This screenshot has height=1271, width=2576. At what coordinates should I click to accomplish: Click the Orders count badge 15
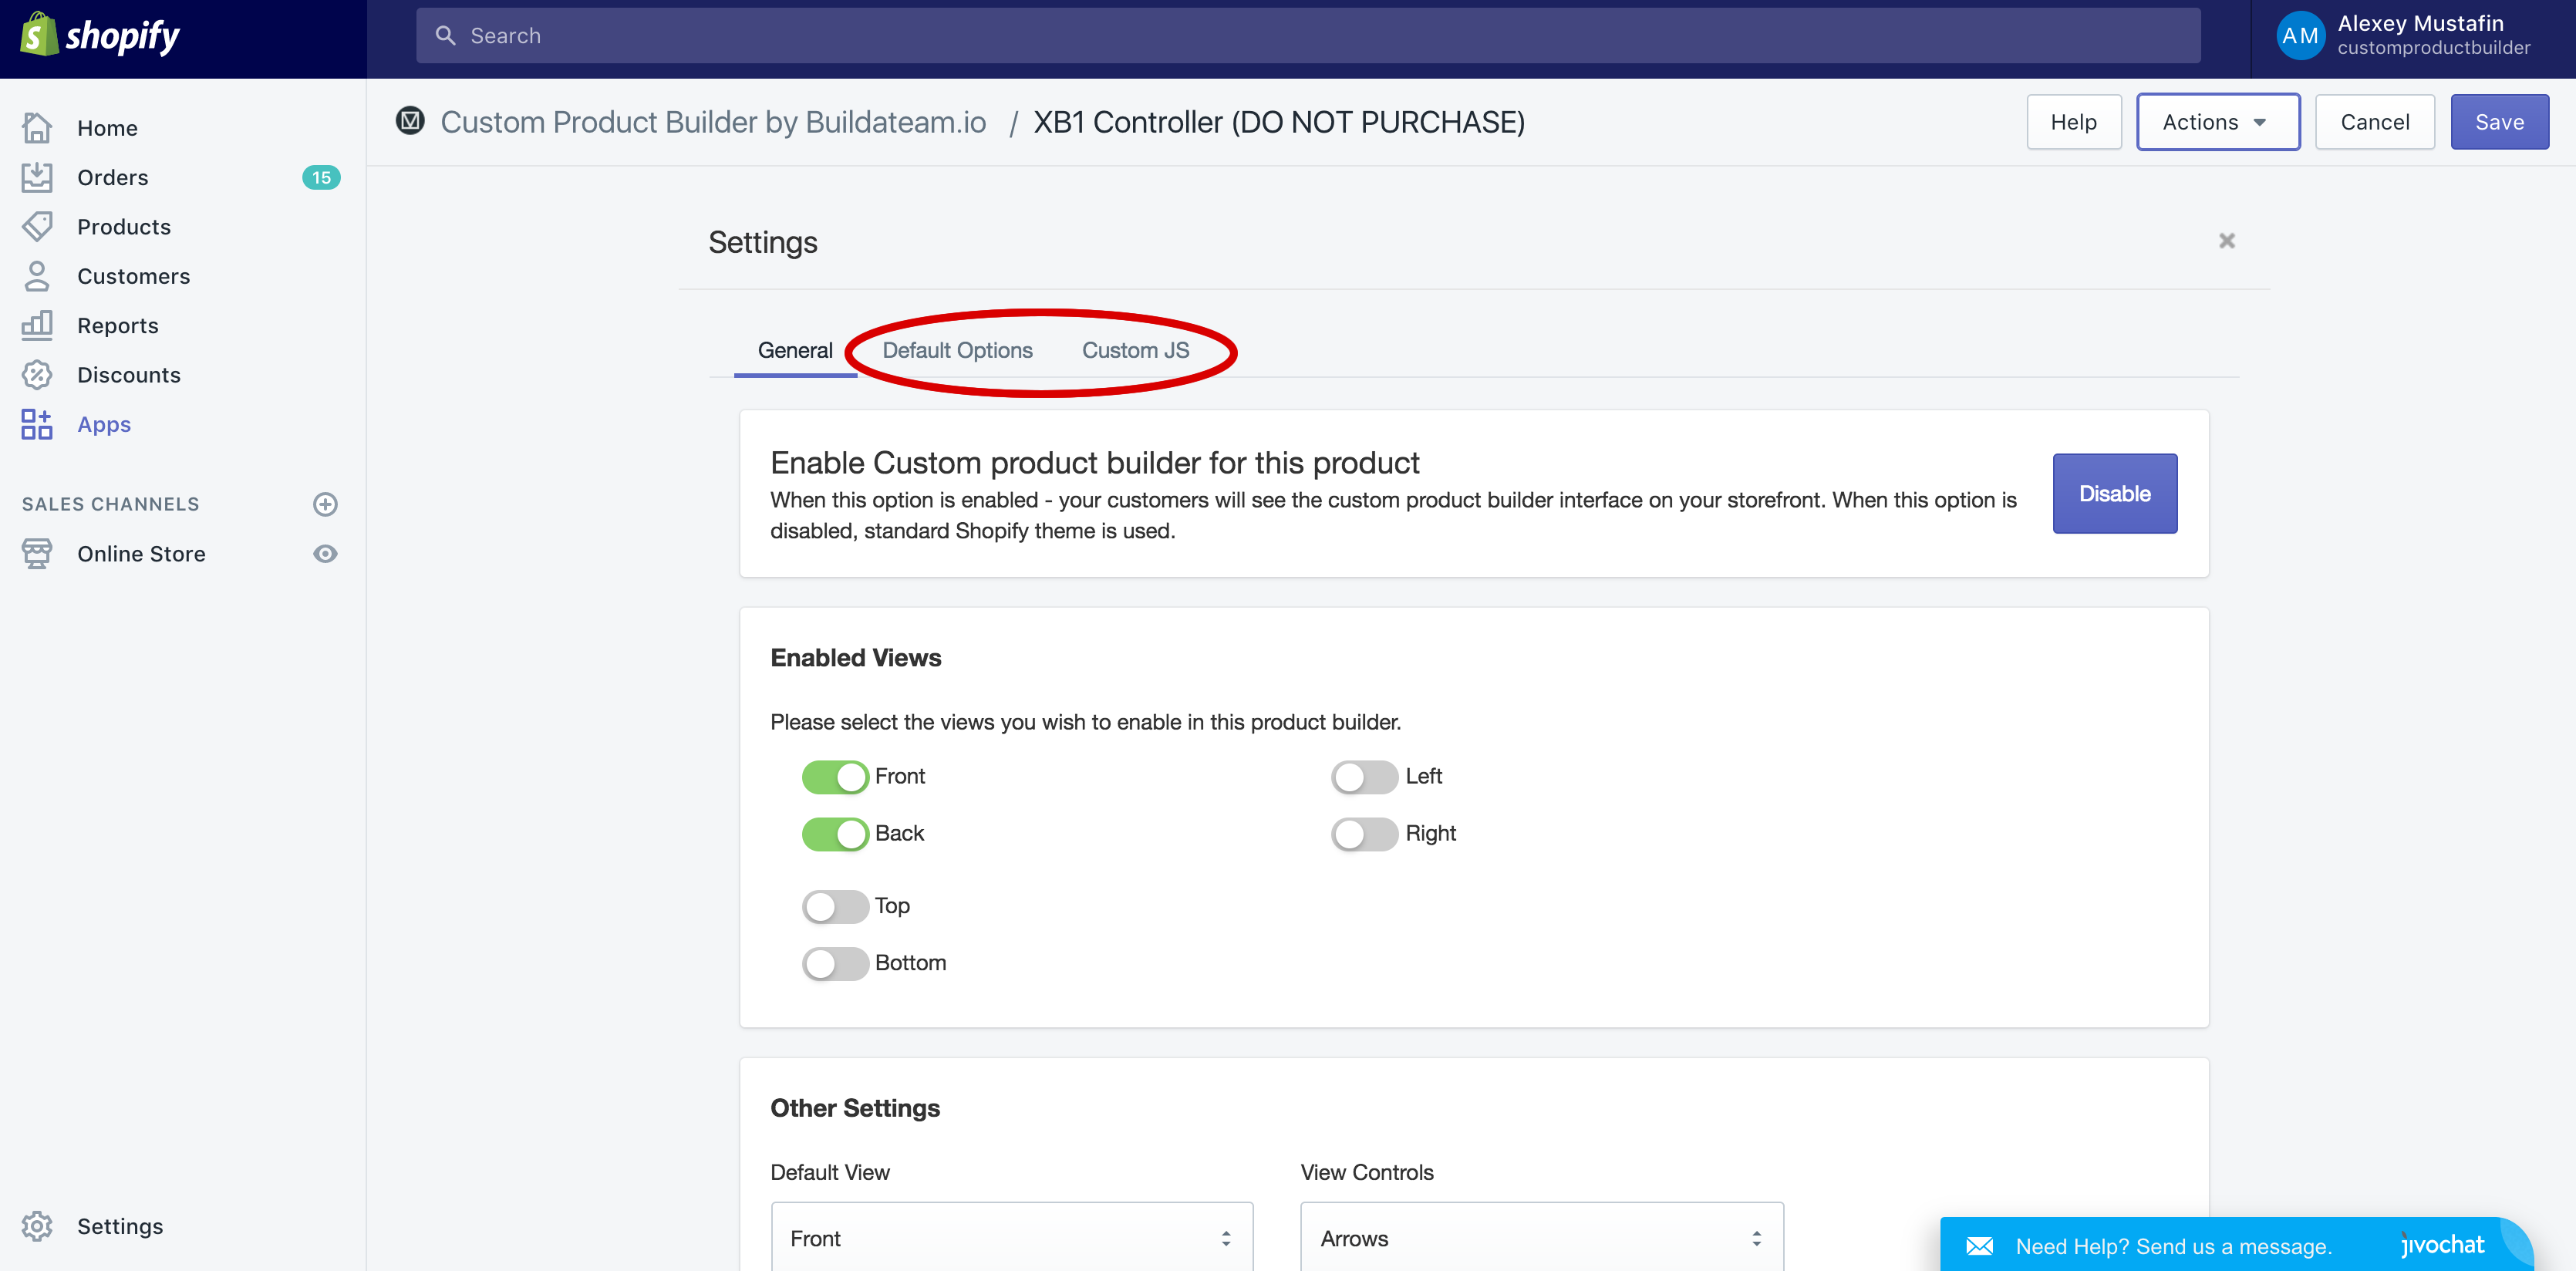(x=321, y=177)
